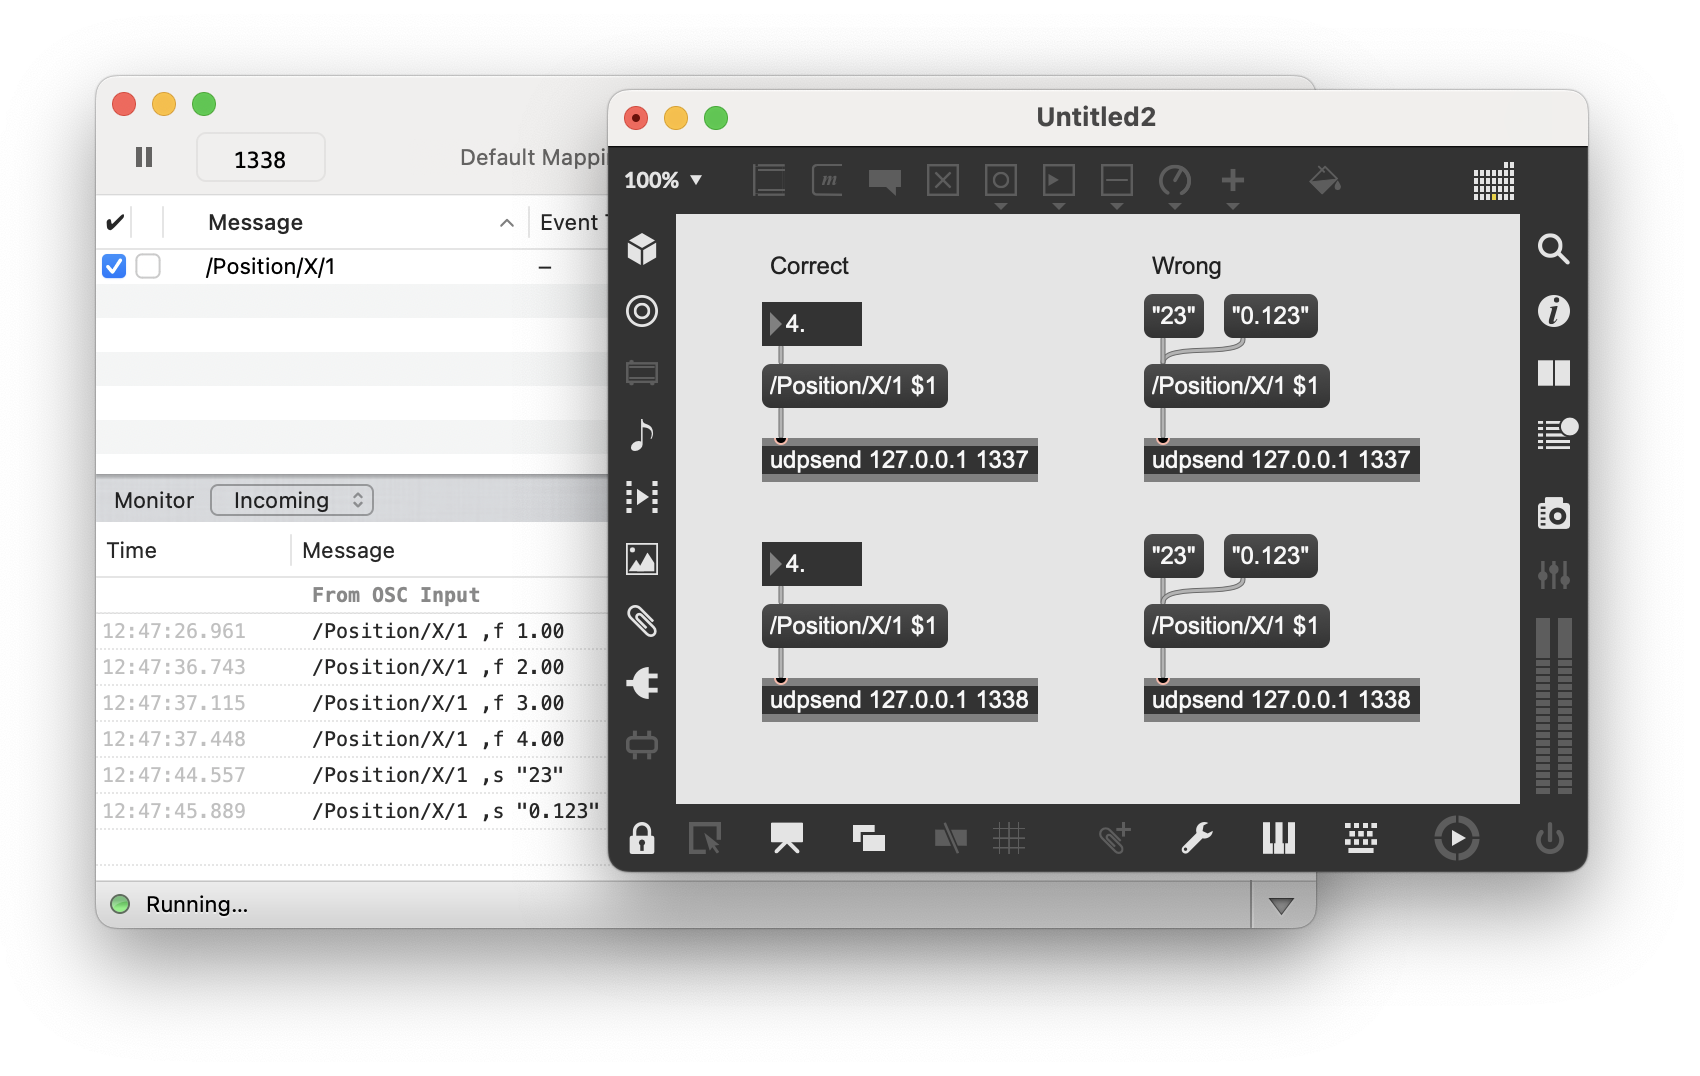Image resolution: width=1700 pixels, height=1076 pixels.
Task: Toggle the patching mode cursor icon
Action: (x=705, y=838)
